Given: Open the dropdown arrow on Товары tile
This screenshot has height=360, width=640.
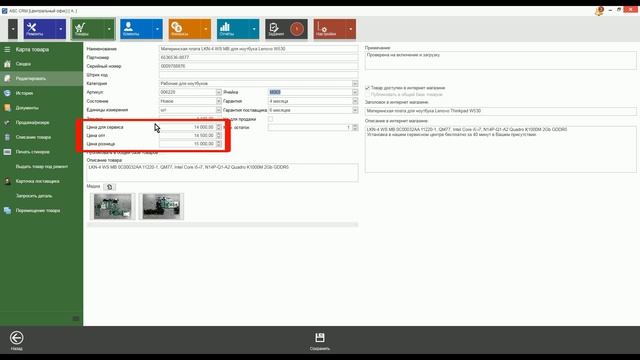Looking at the screenshot, I should [x=109, y=29].
